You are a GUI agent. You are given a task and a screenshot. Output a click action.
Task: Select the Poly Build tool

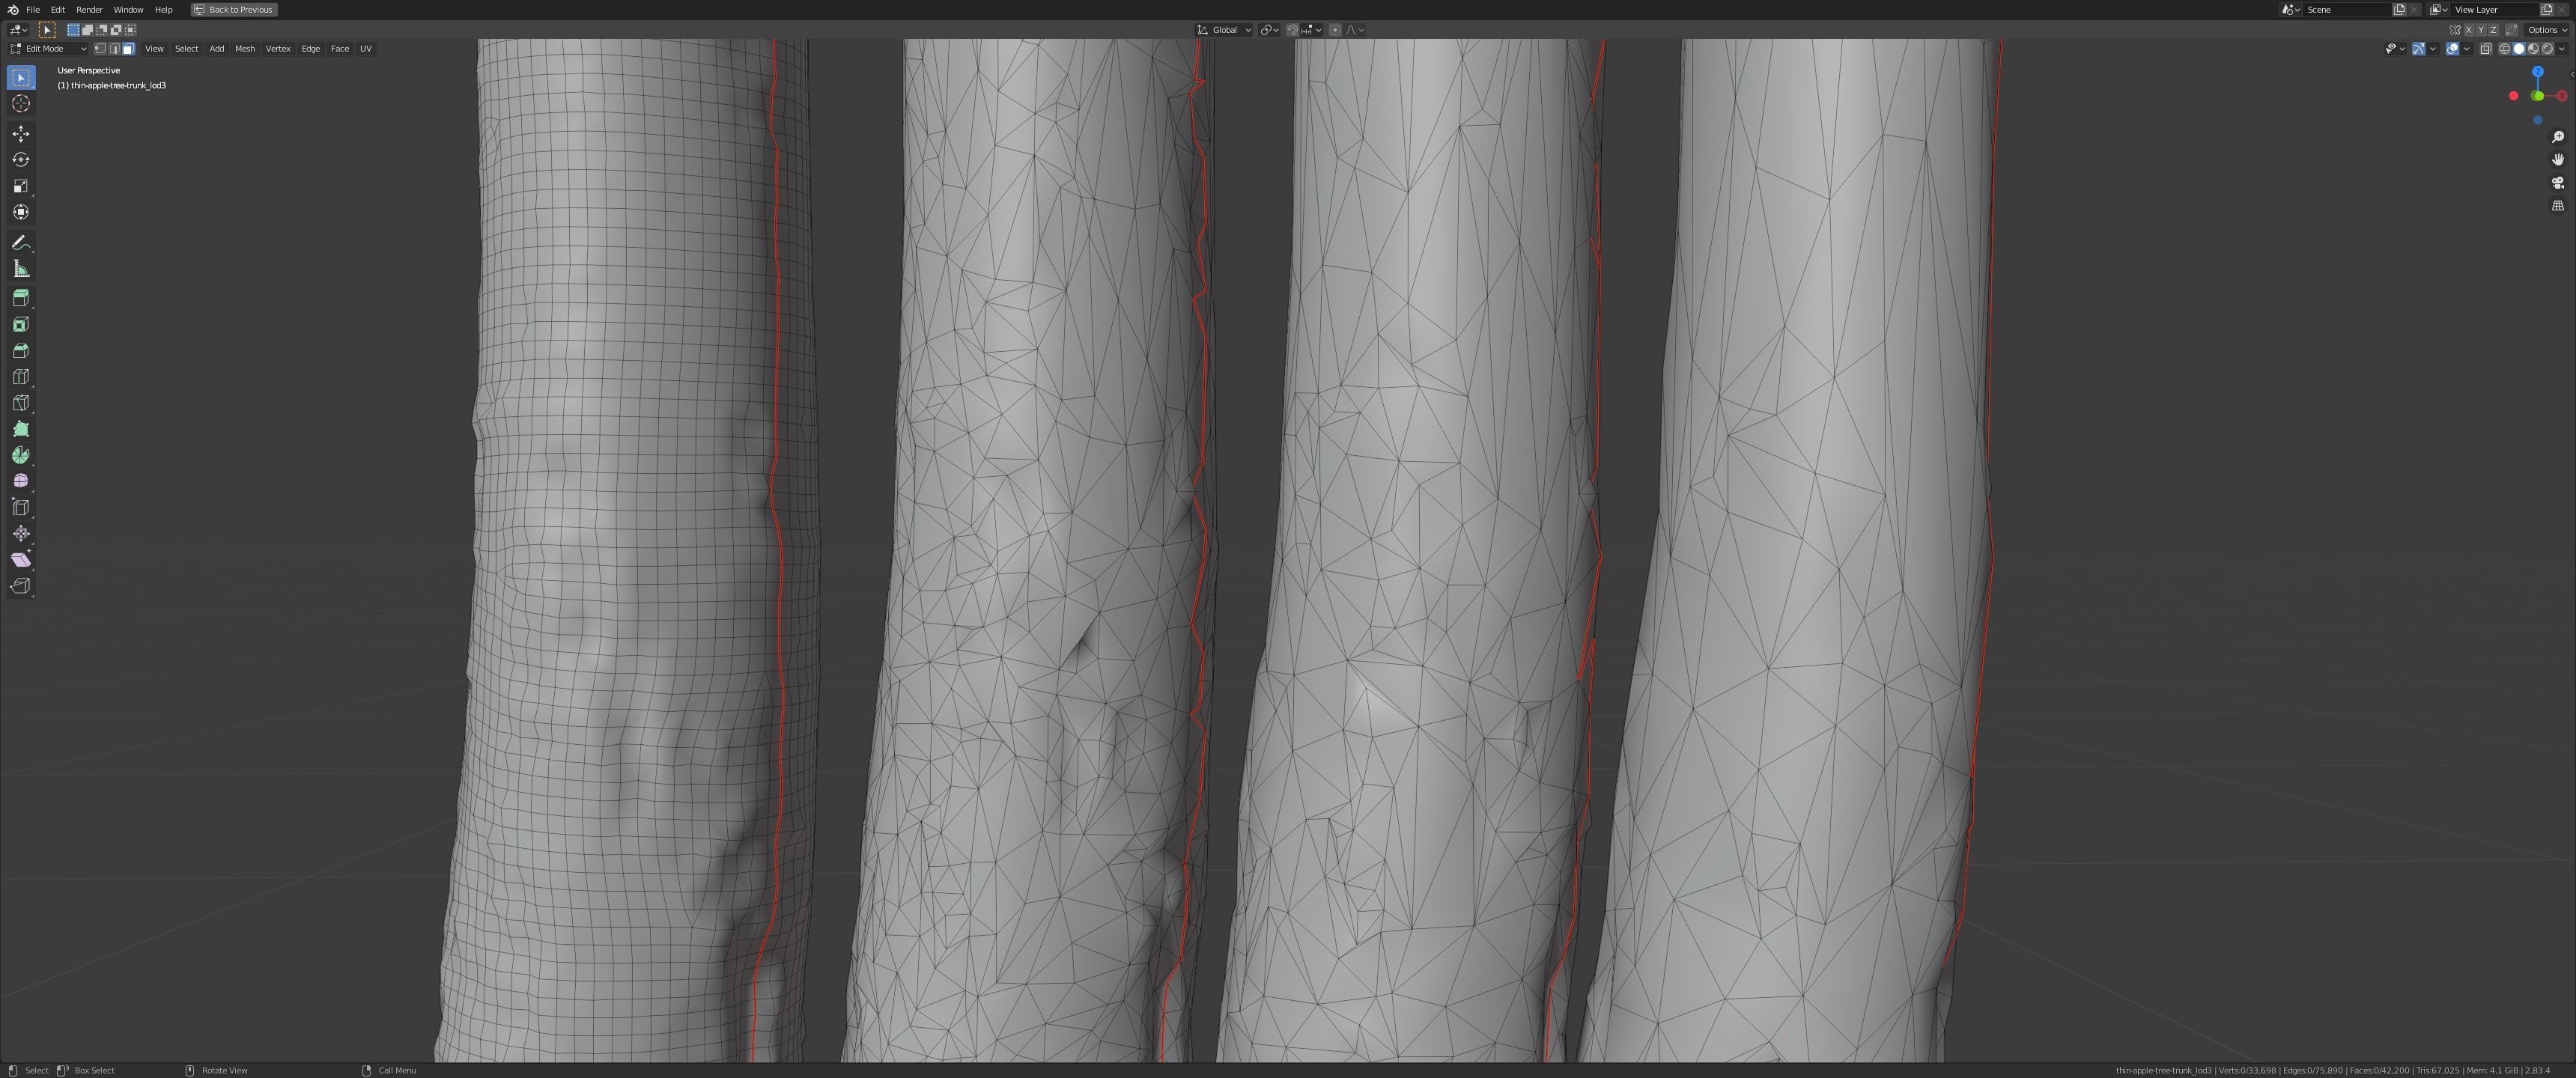coord(21,429)
